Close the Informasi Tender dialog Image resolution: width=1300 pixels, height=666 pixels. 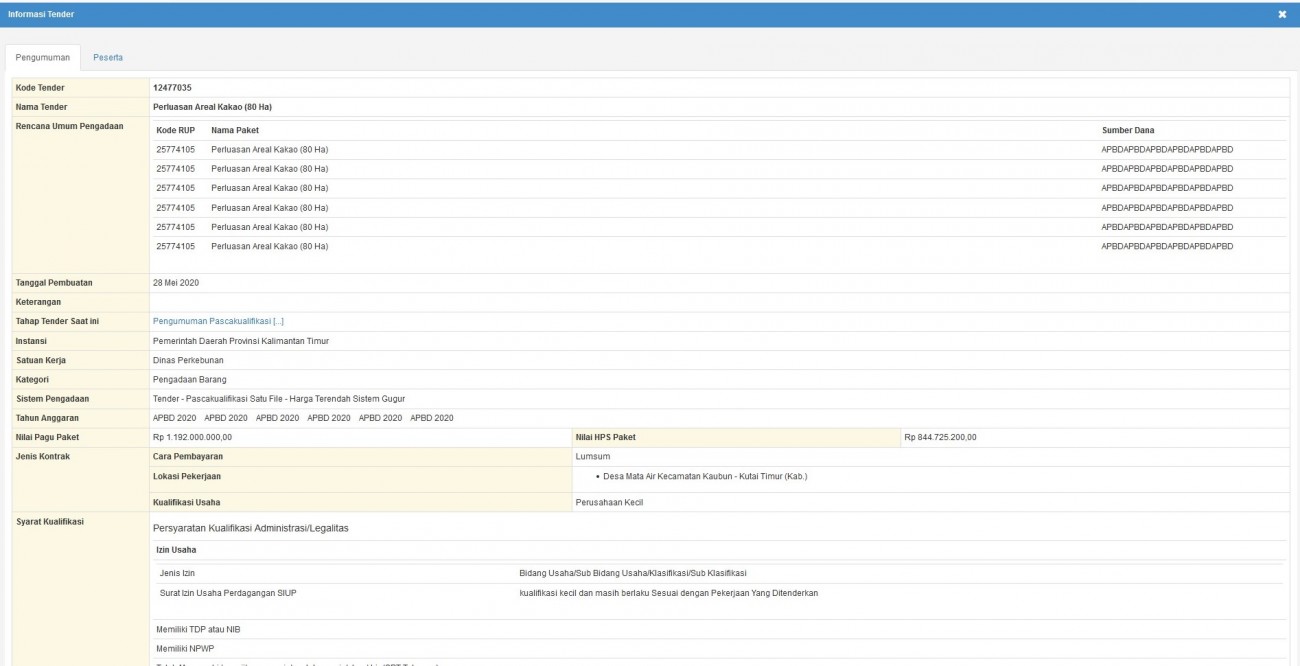coord(1282,14)
